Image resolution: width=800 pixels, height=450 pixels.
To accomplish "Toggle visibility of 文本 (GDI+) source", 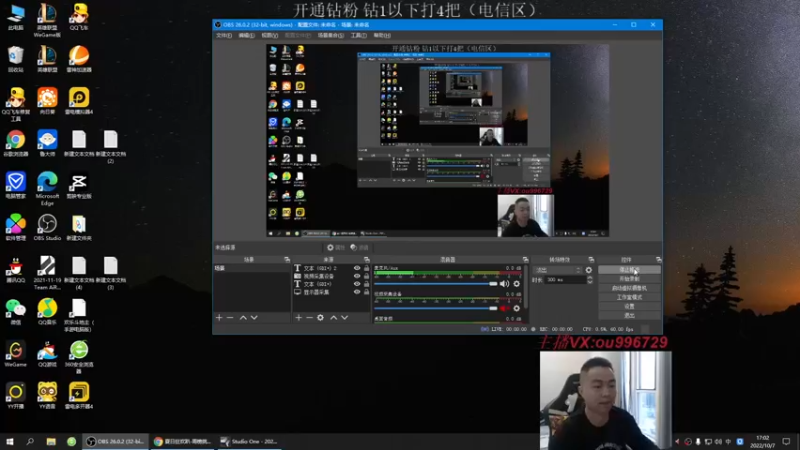I will (357, 284).
